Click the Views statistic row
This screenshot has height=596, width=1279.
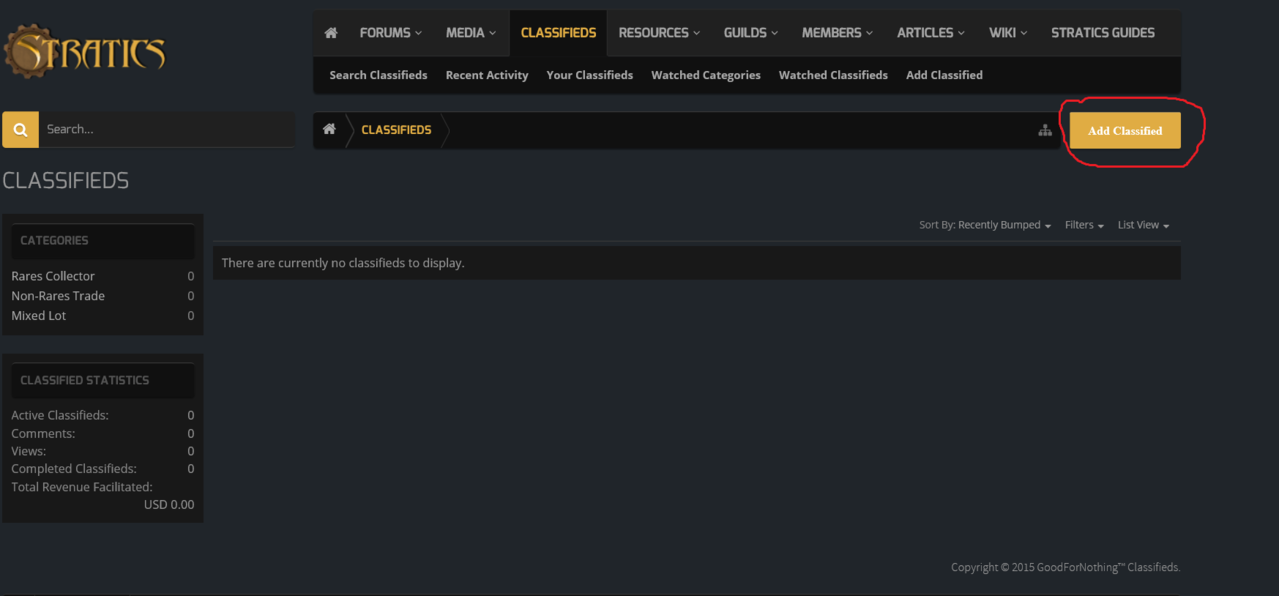pyautogui.click(x=103, y=451)
